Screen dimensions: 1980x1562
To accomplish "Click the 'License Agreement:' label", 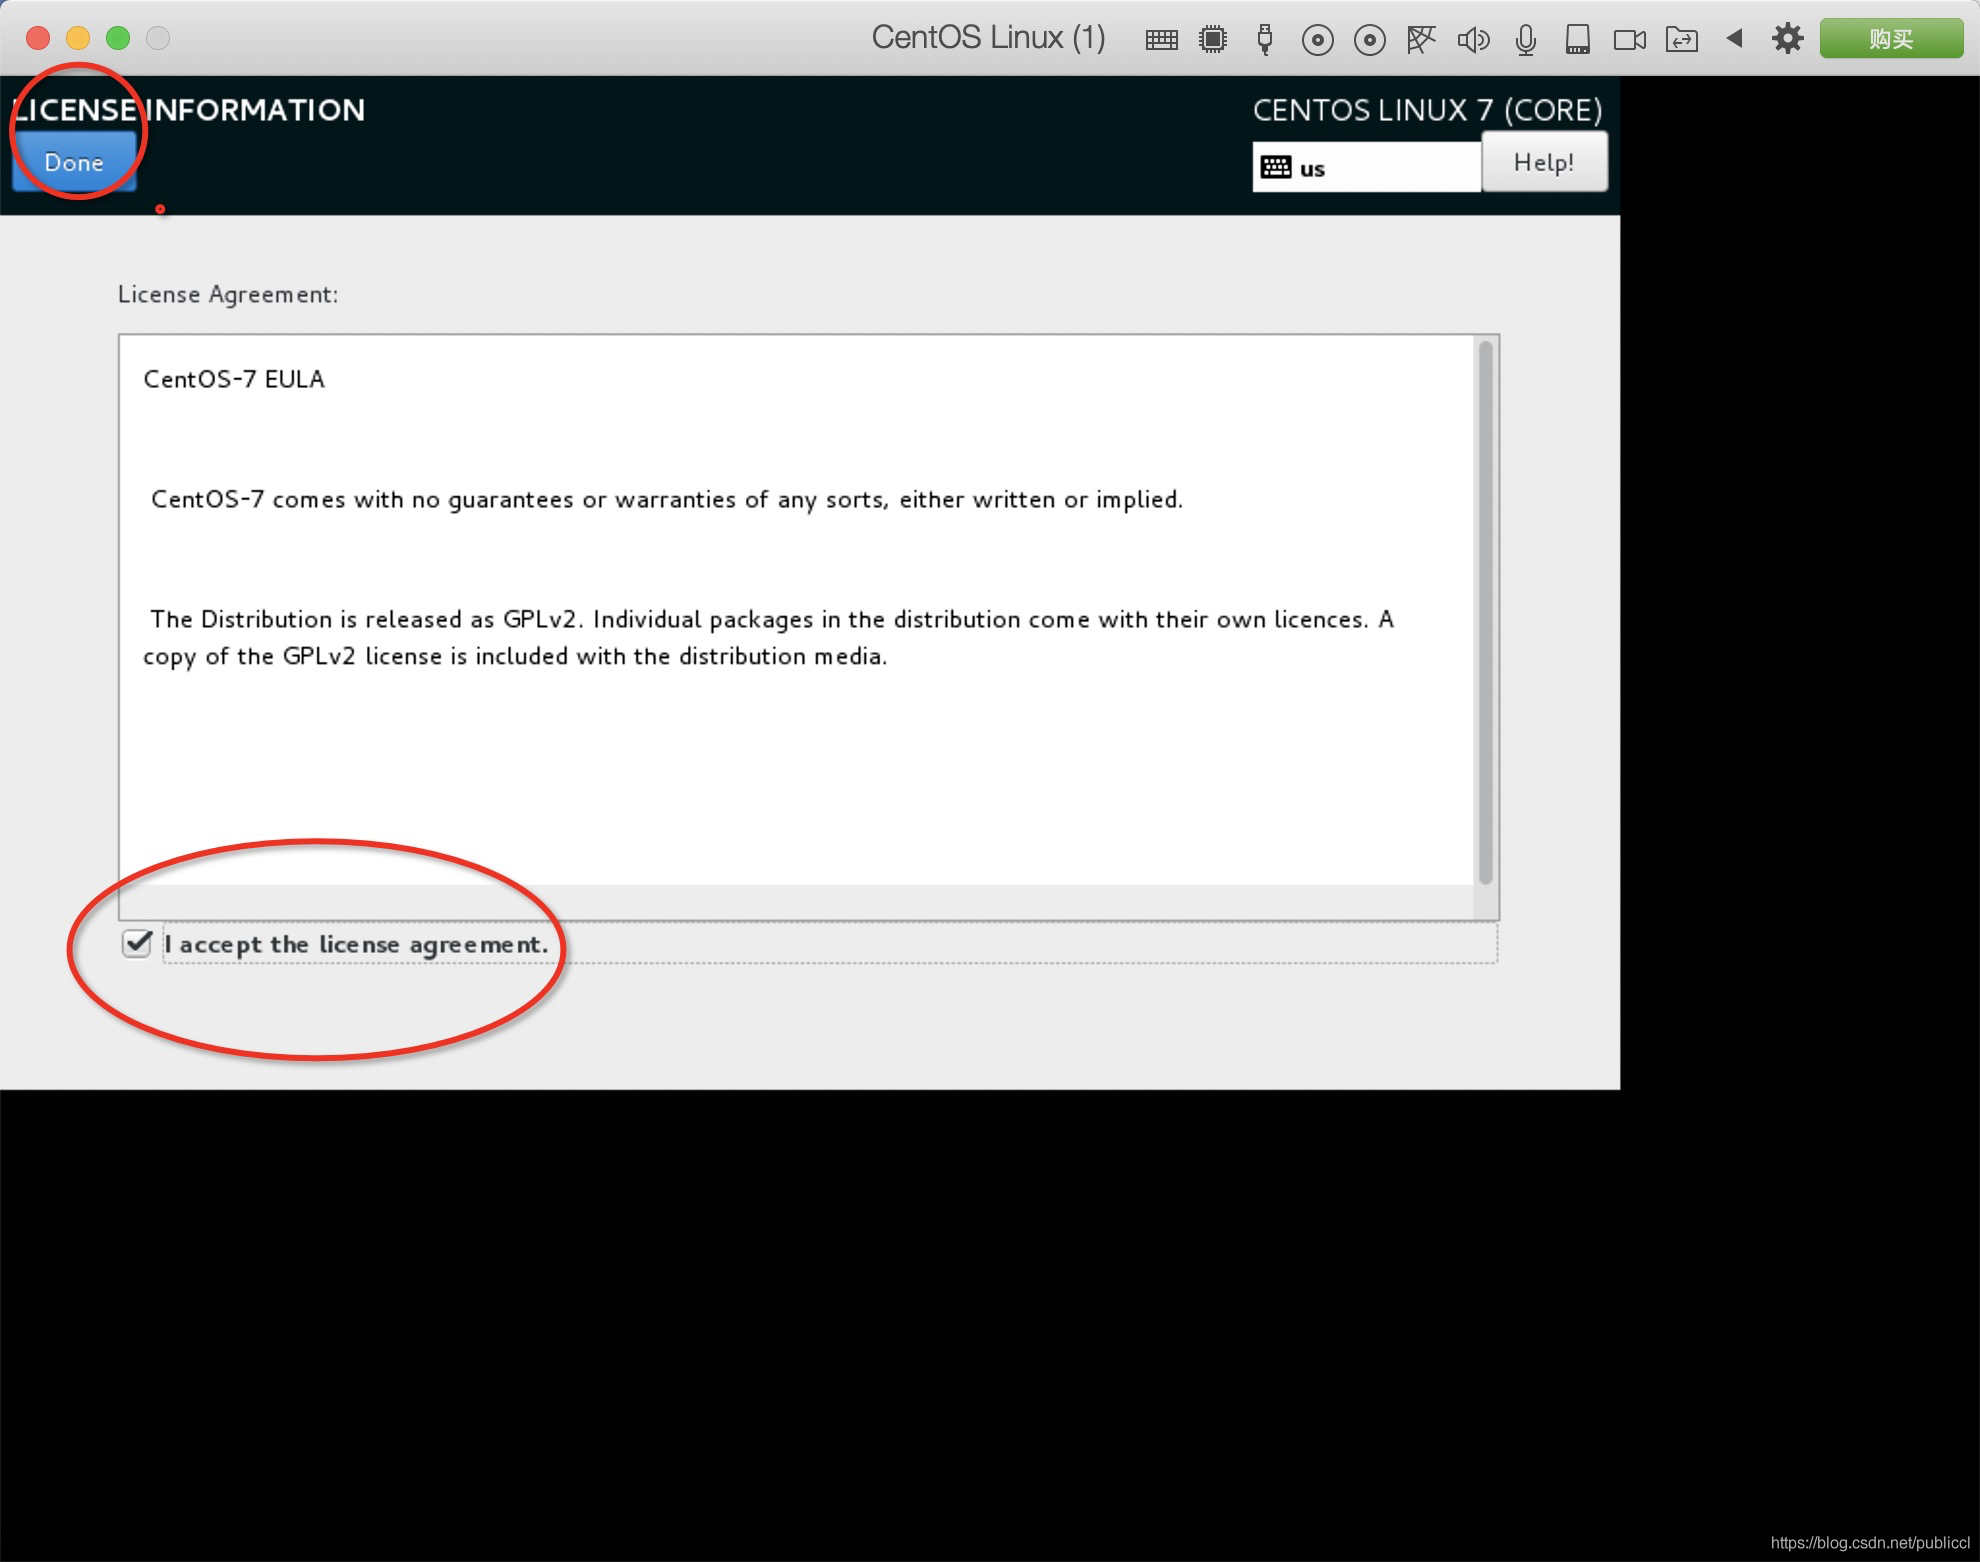I will (228, 295).
